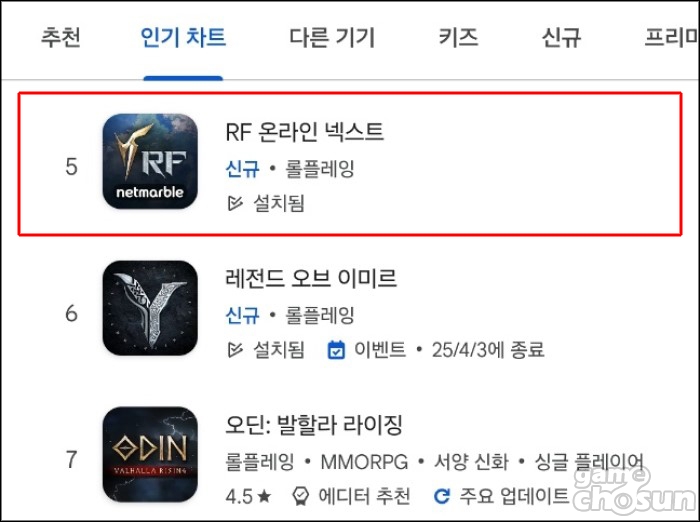Click the calendar 이벤트 icon

(x=336, y=350)
